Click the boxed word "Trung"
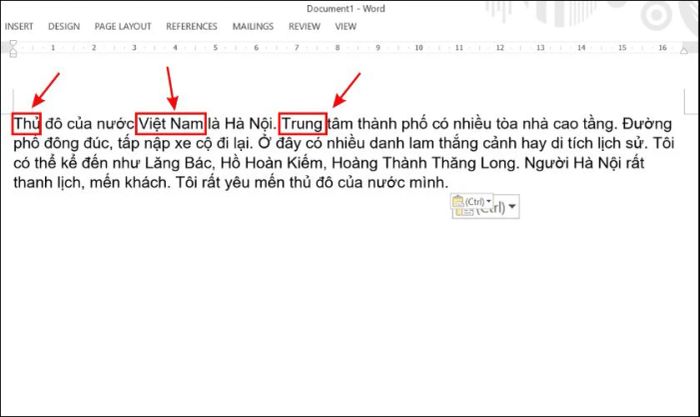 tap(302, 123)
